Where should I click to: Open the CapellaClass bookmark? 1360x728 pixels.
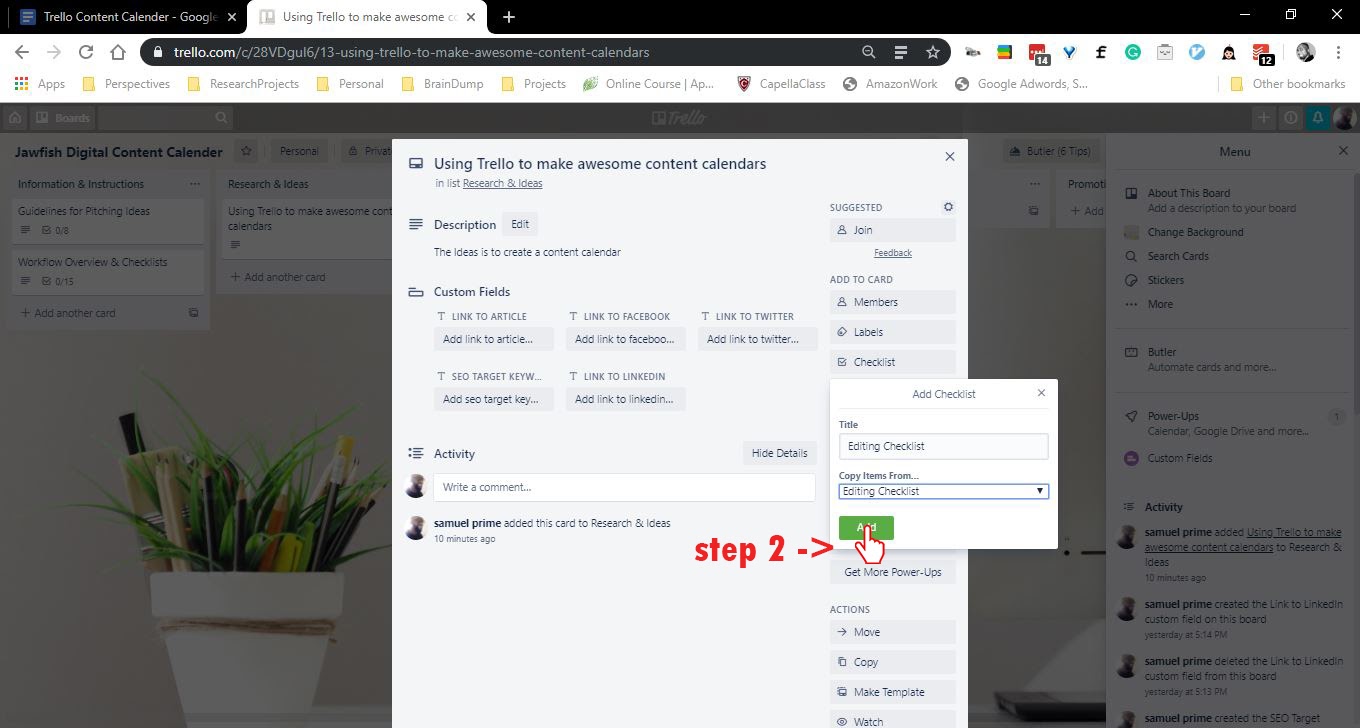coord(781,84)
